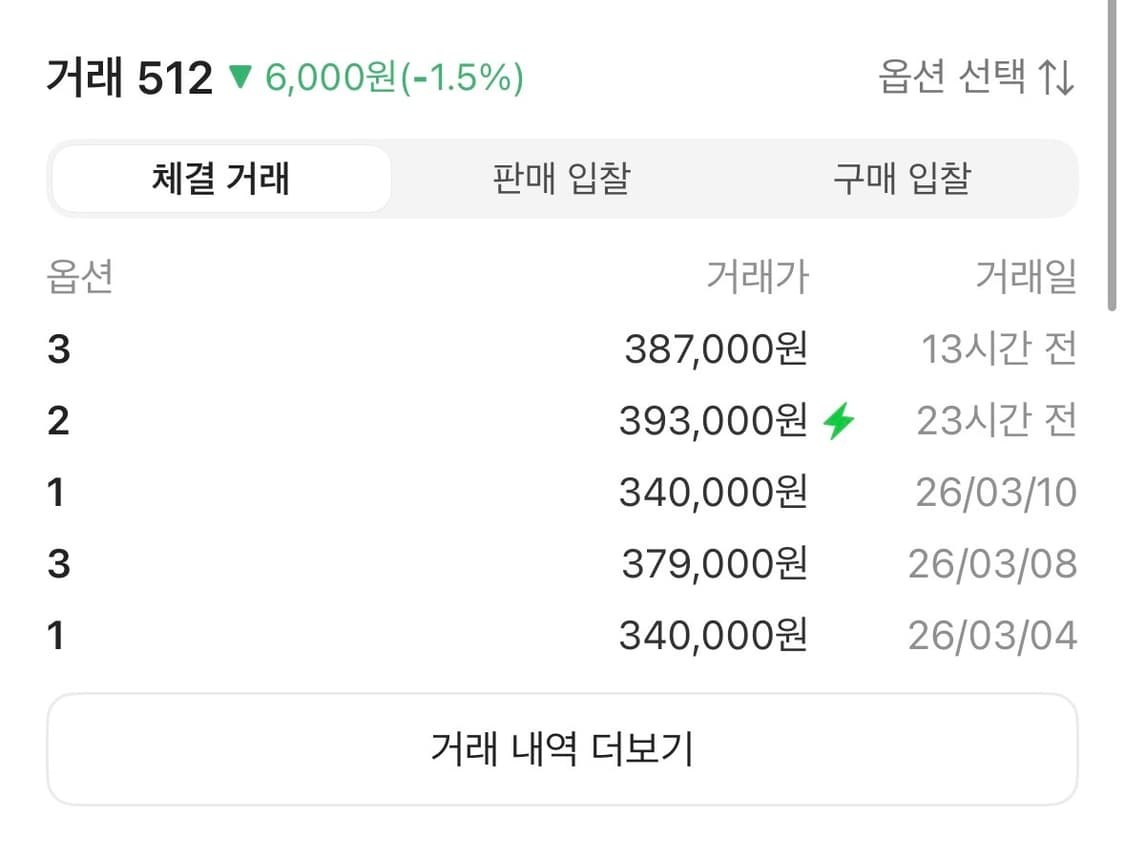Click the green price-drop triangle indicator

click(x=240, y=78)
